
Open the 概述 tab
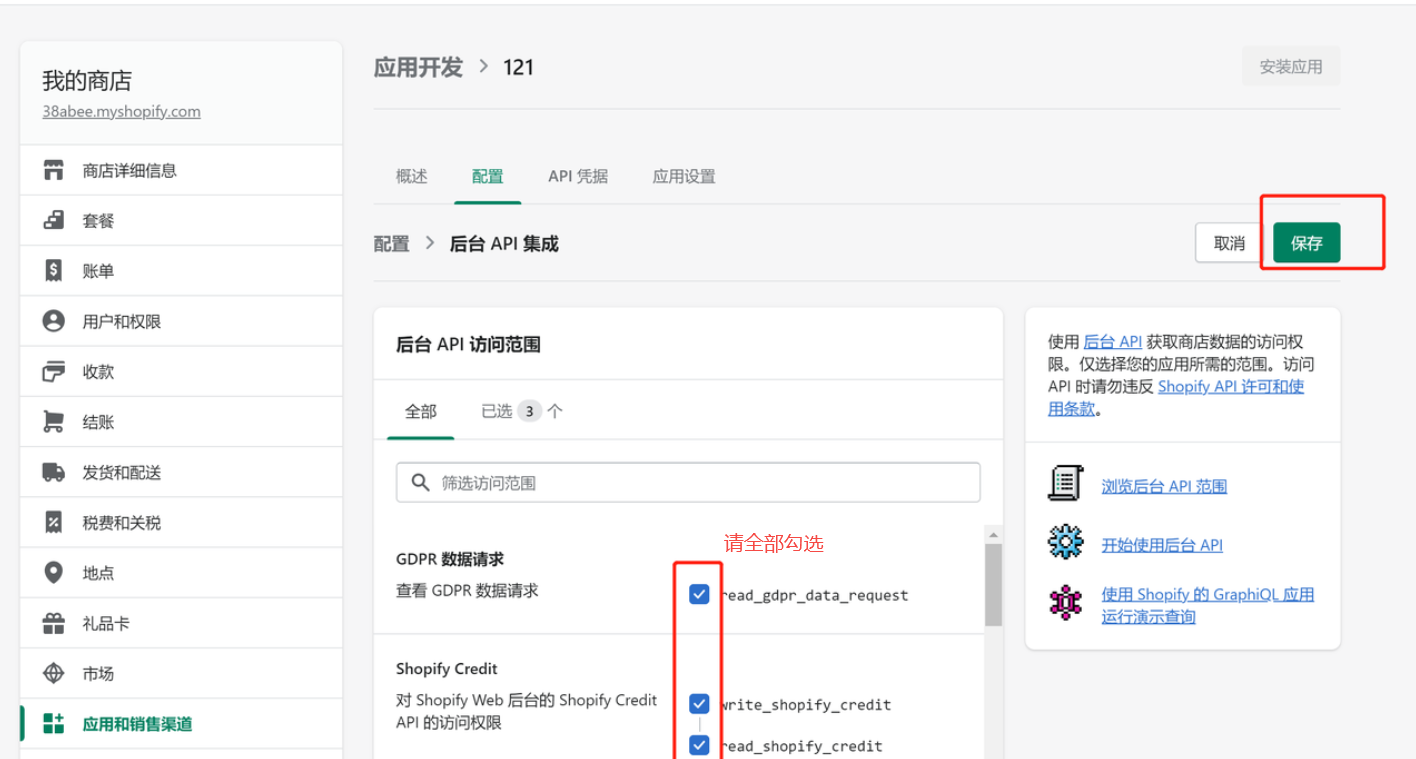412,176
